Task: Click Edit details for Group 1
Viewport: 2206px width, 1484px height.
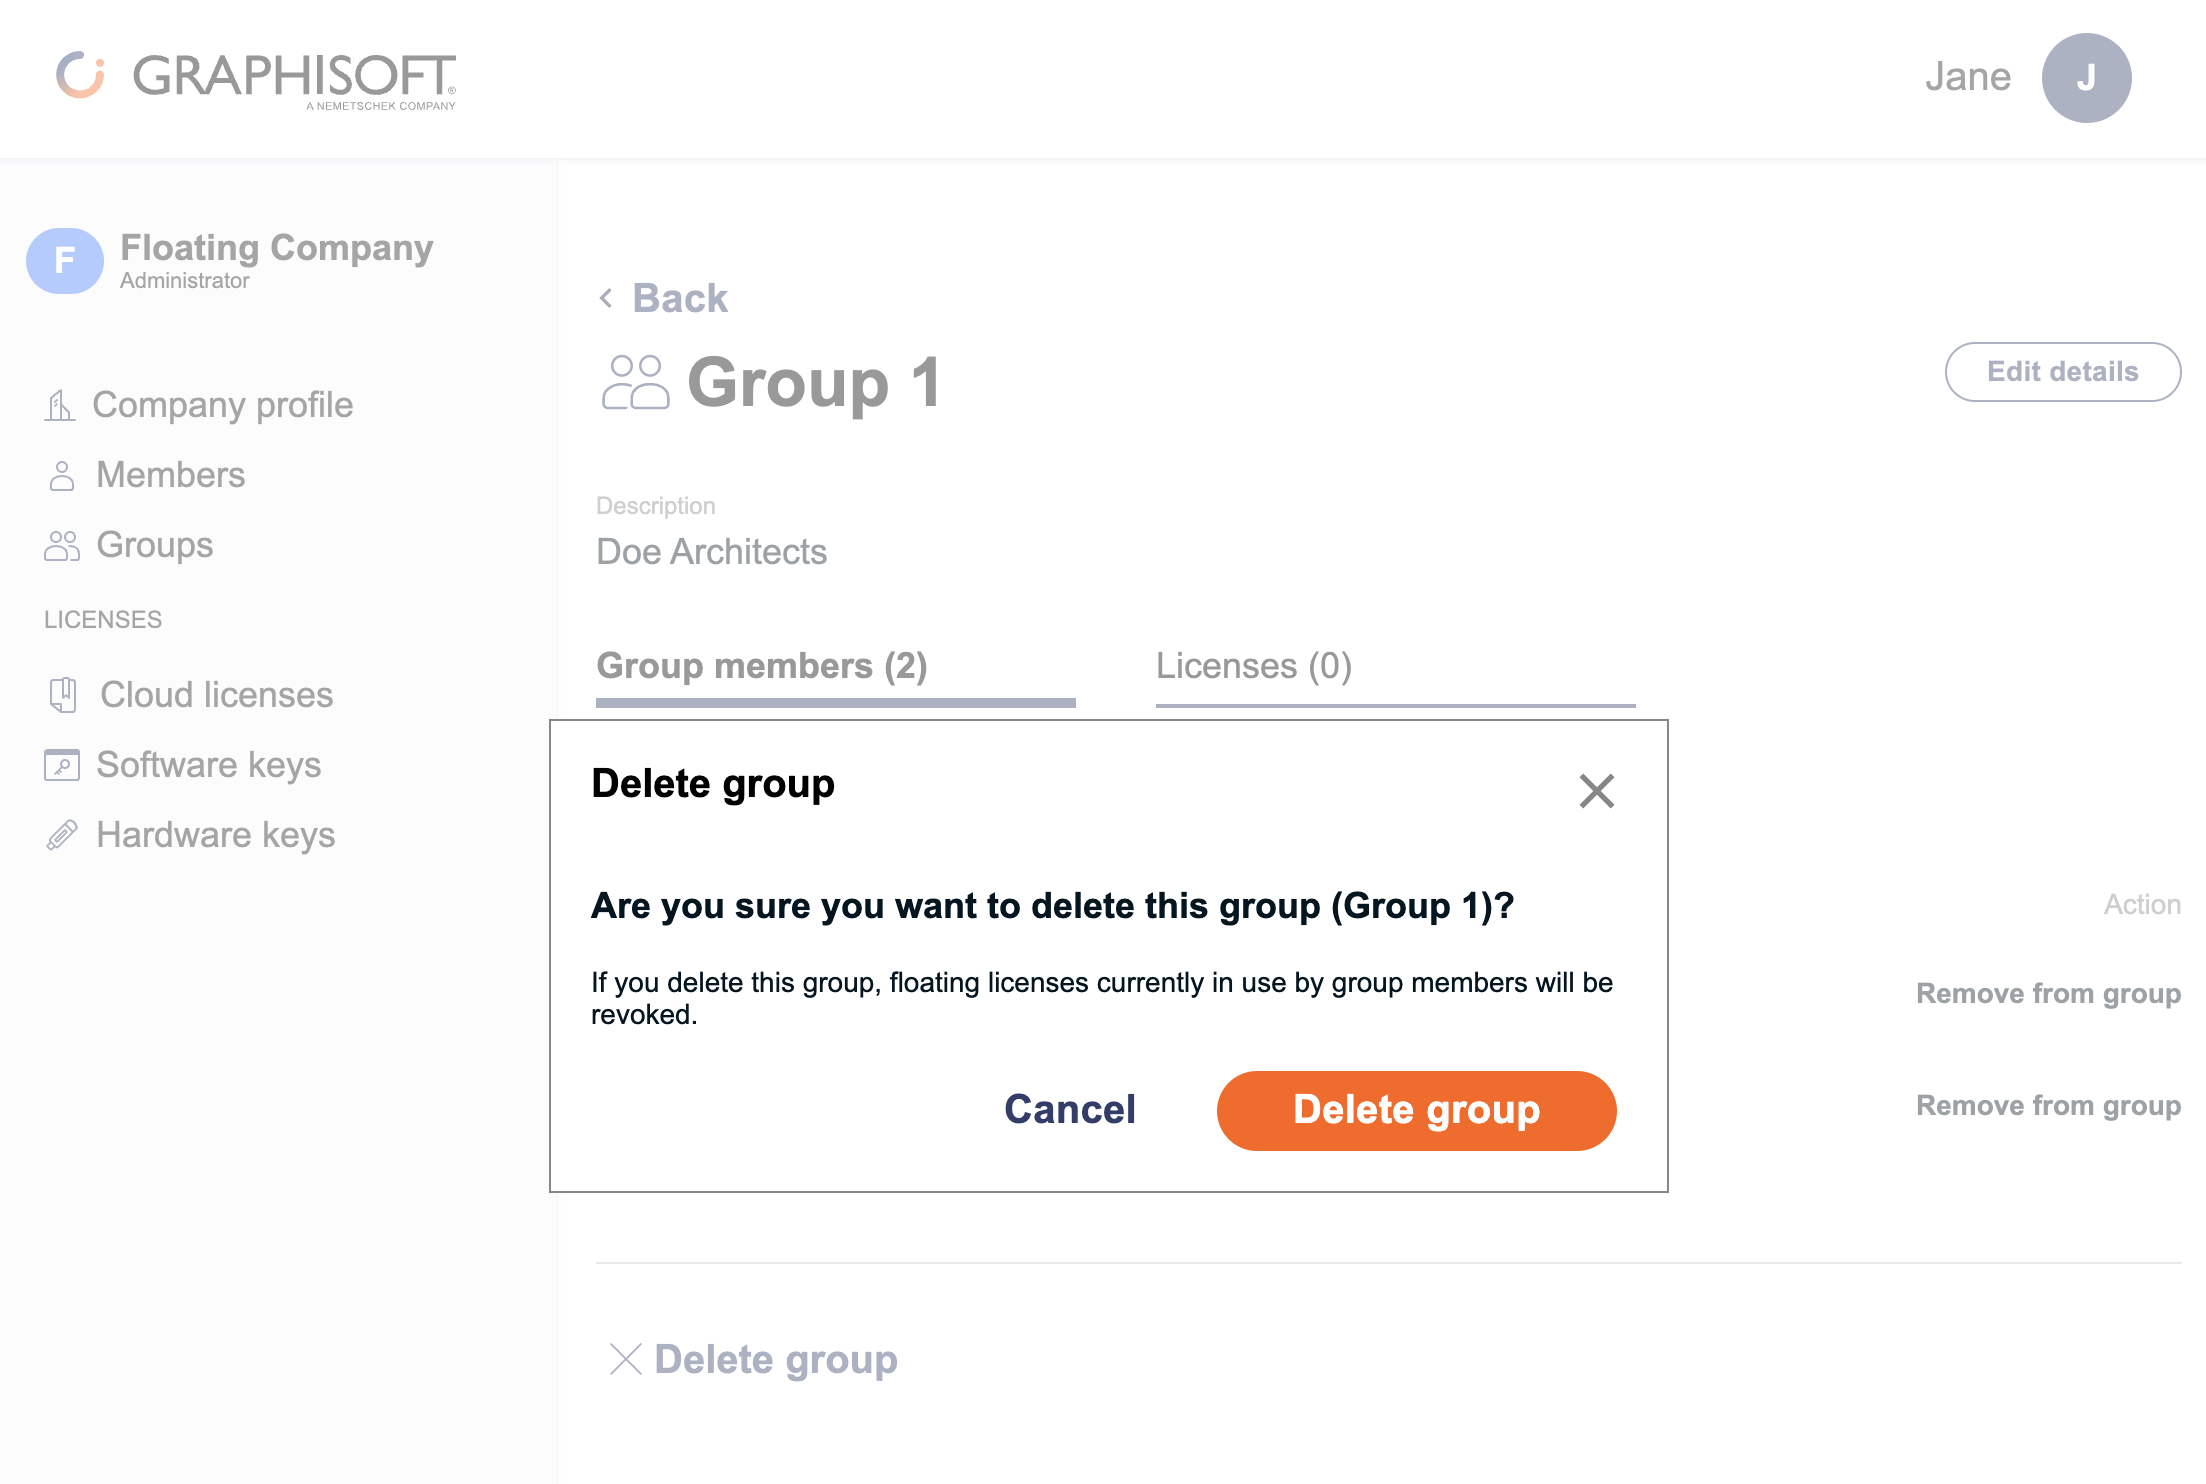Action: [x=2062, y=371]
